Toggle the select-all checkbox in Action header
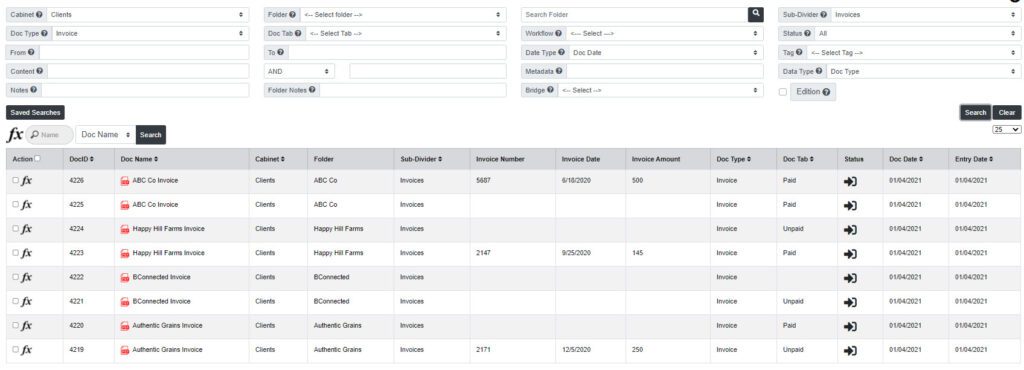 coord(37,159)
